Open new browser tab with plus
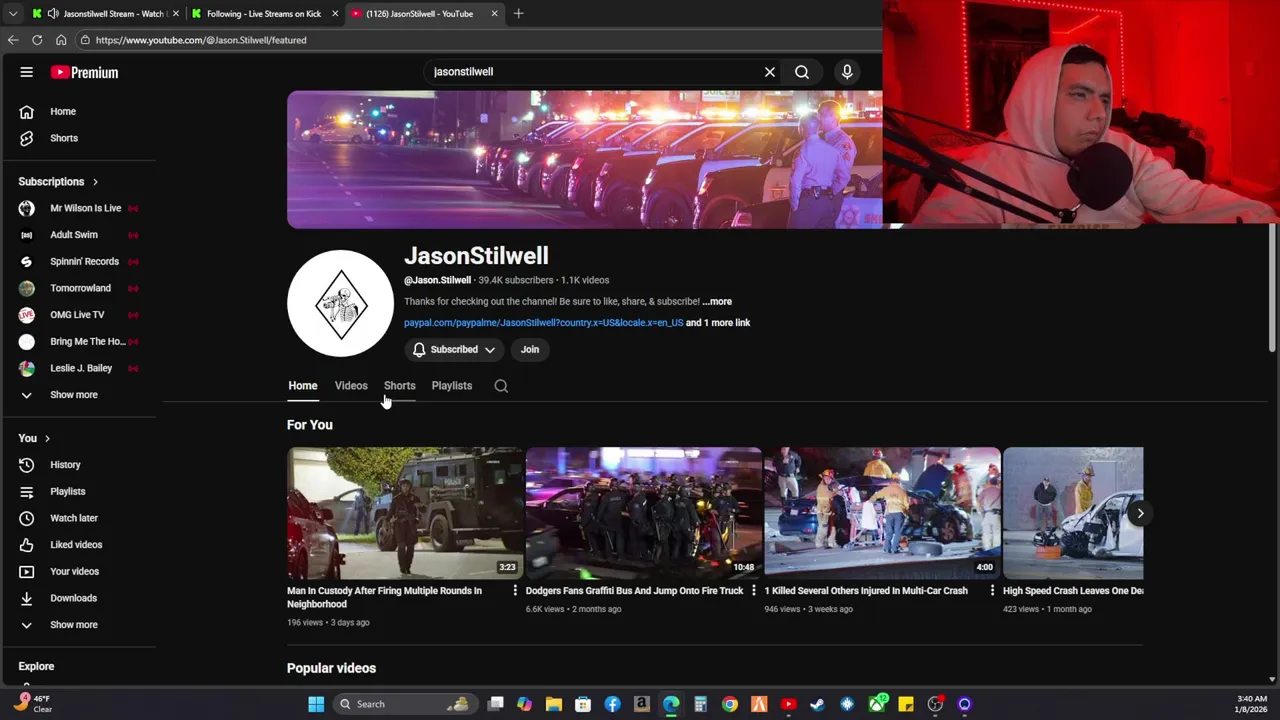The image size is (1280, 720). click(x=518, y=14)
